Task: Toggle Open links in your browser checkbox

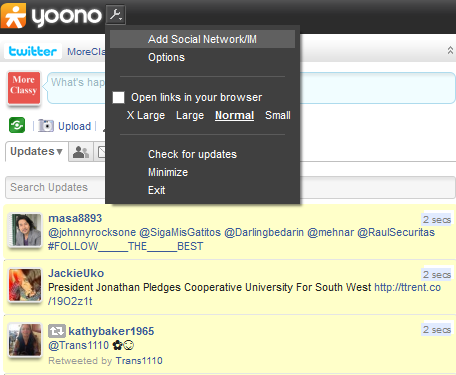Action: point(118,97)
